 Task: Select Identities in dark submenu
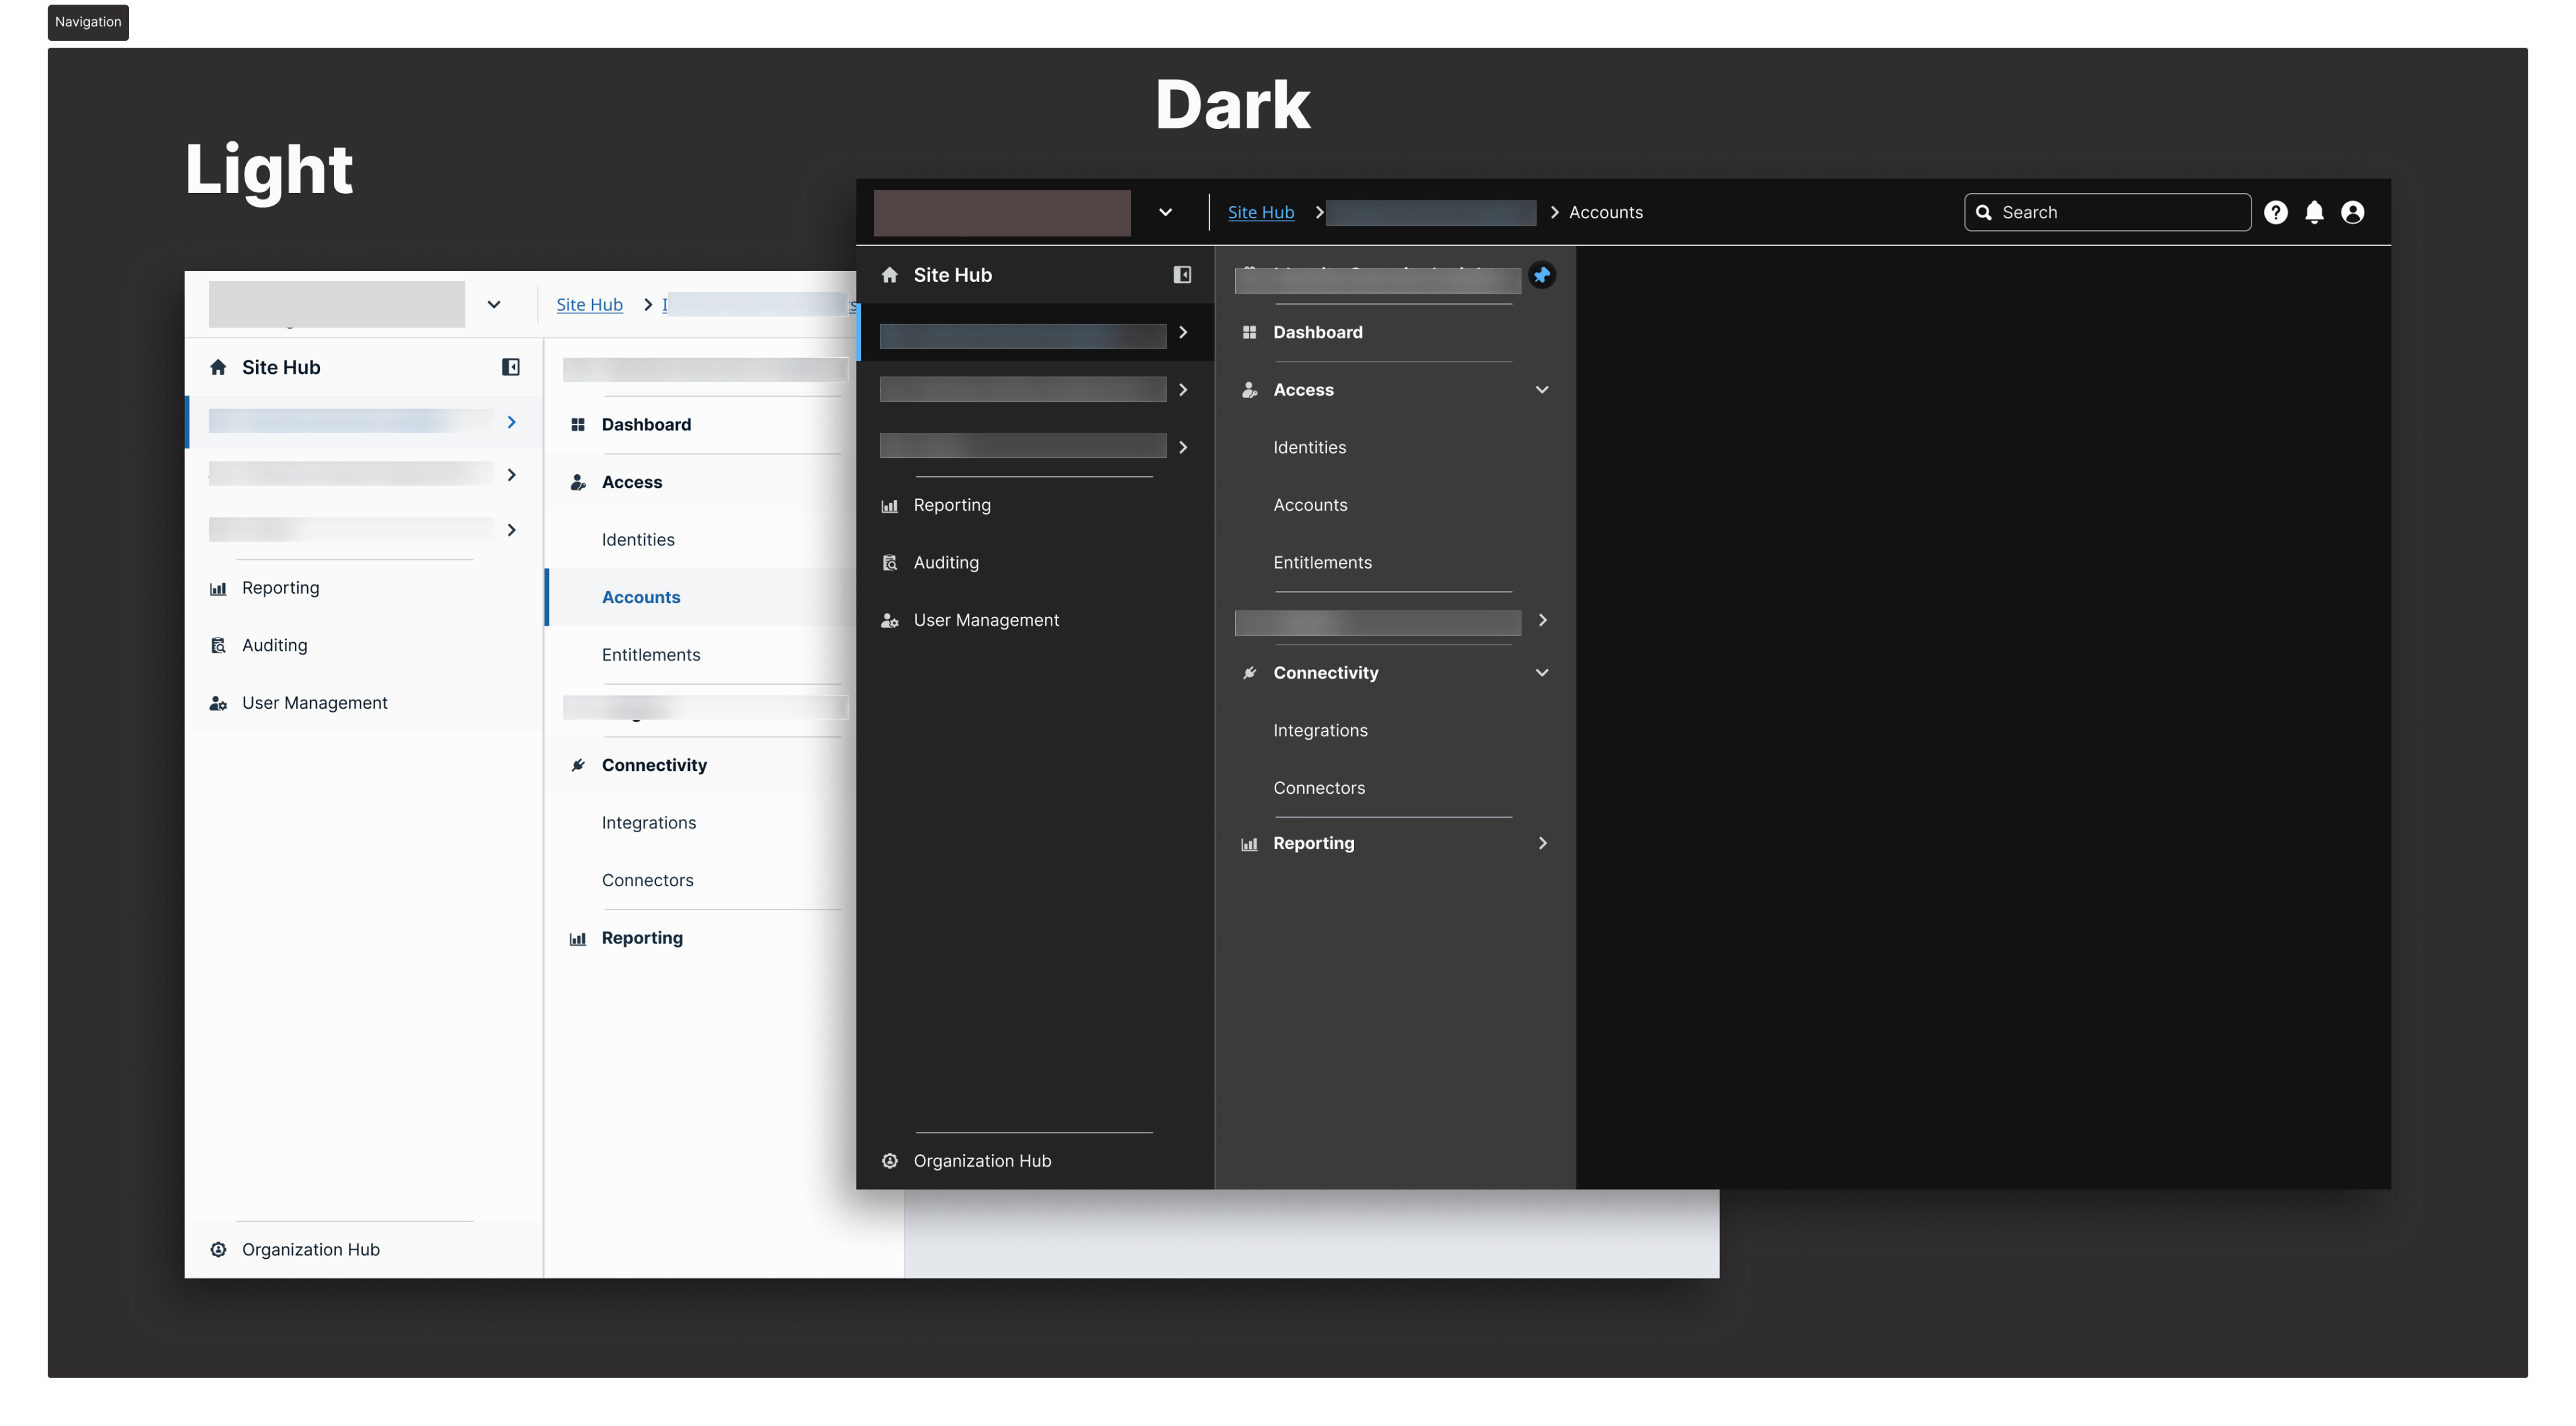coord(1309,448)
